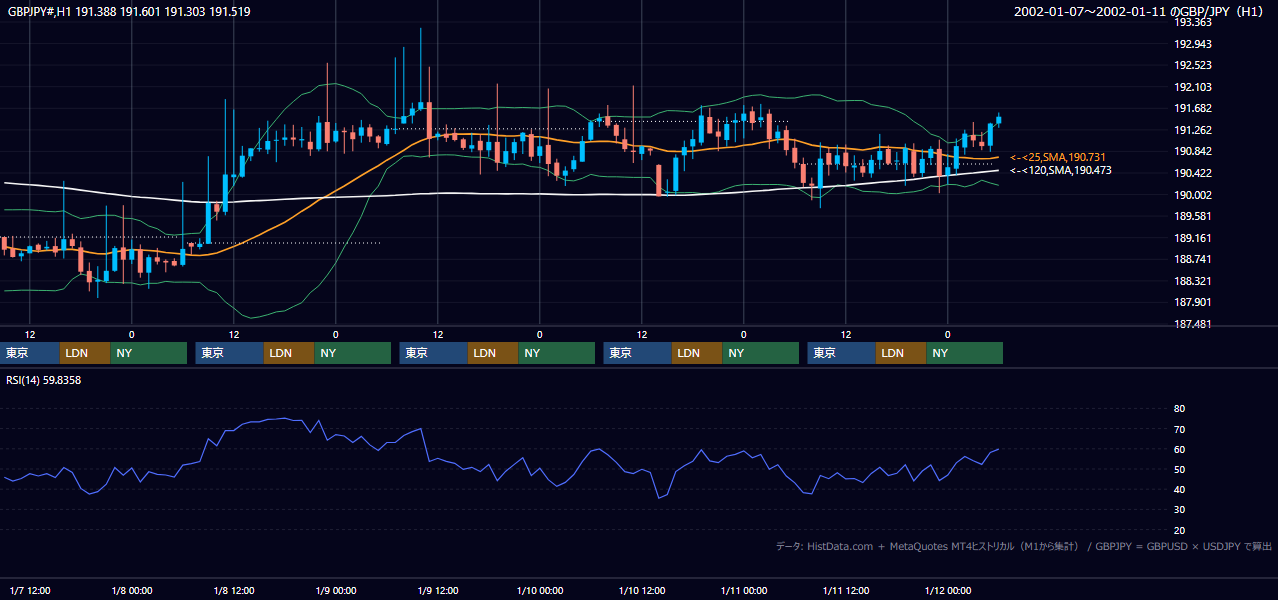The image size is (1278, 600).
Task: Select price level 189.581 on axis
Action: click(1193, 216)
